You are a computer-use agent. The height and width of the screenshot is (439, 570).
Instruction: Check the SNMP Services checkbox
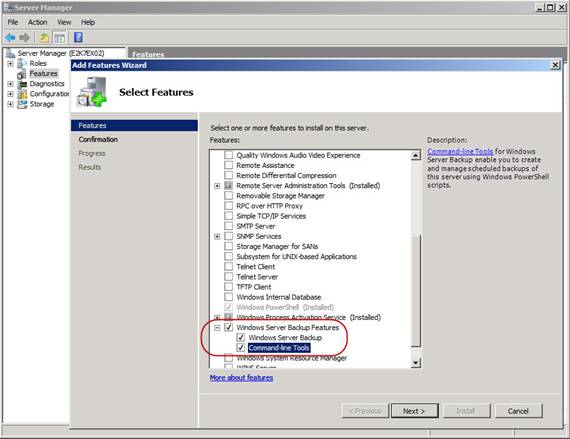point(228,236)
